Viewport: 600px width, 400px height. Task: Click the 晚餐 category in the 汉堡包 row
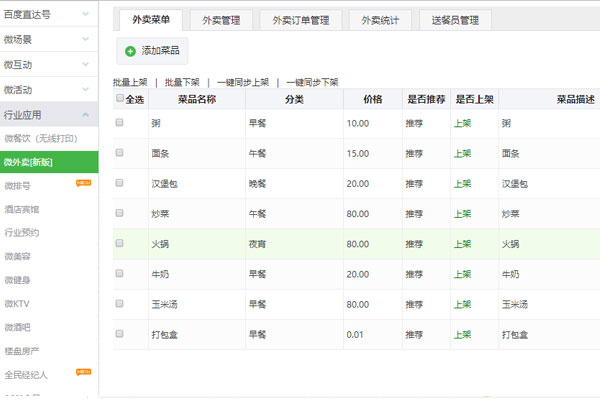point(257,184)
